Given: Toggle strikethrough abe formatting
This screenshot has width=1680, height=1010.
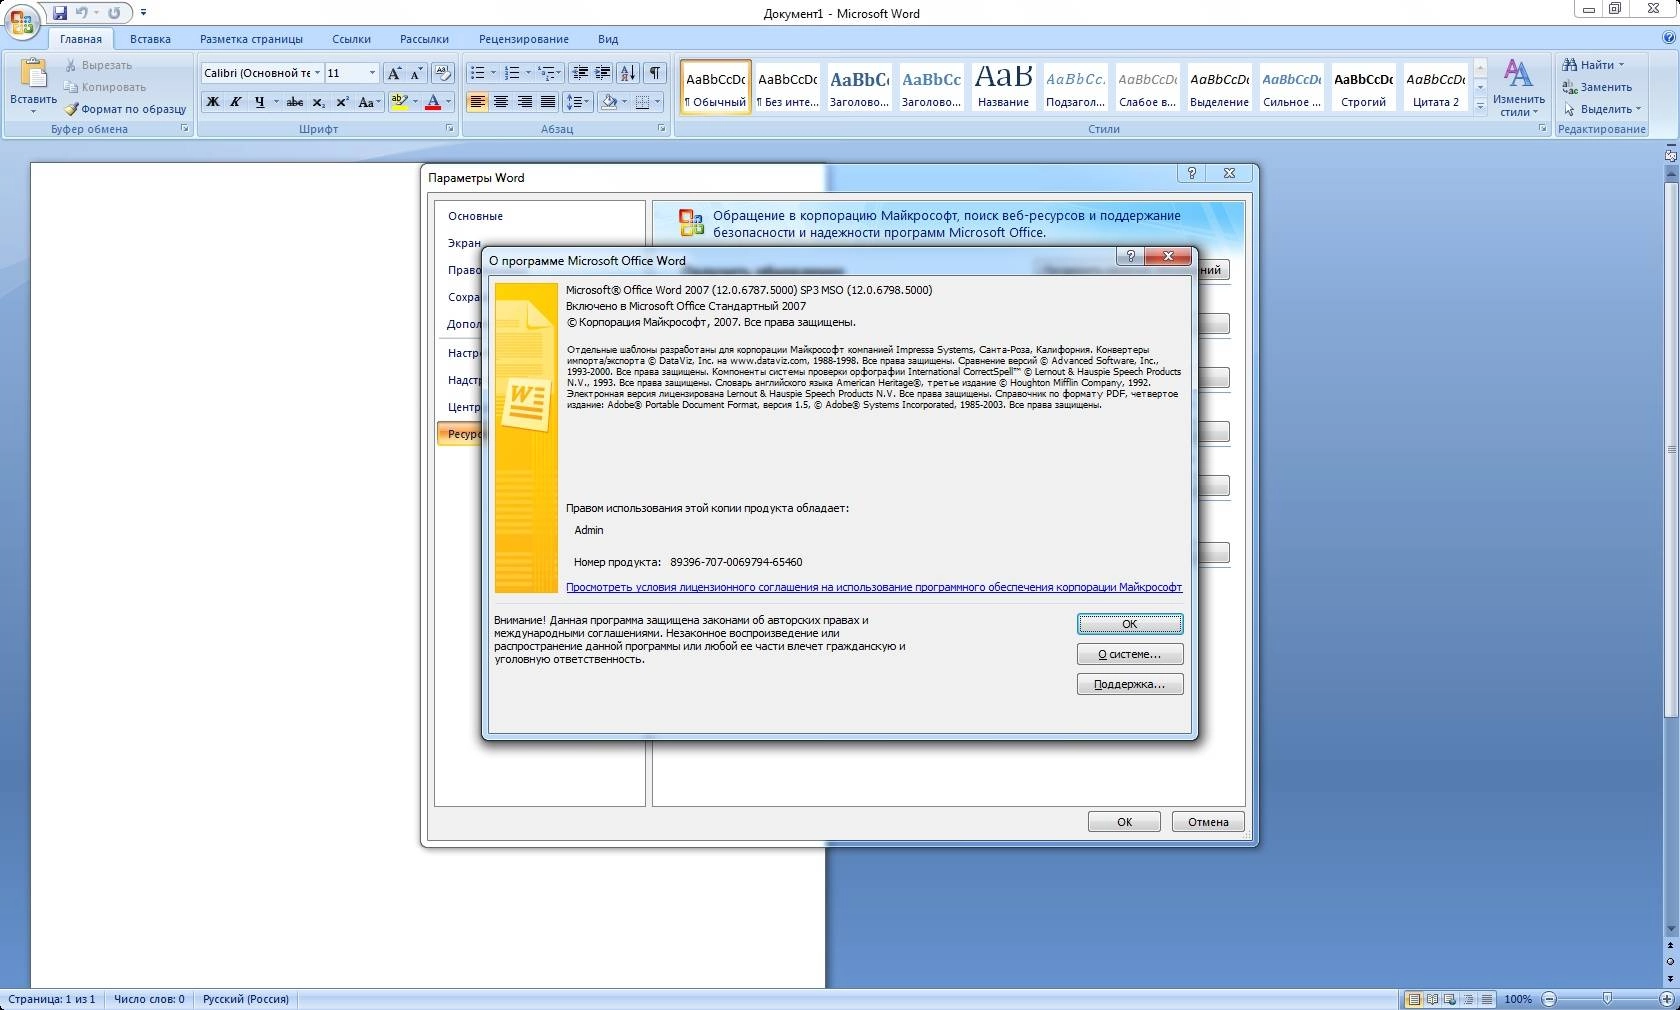Looking at the screenshot, I should coord(294,102).
